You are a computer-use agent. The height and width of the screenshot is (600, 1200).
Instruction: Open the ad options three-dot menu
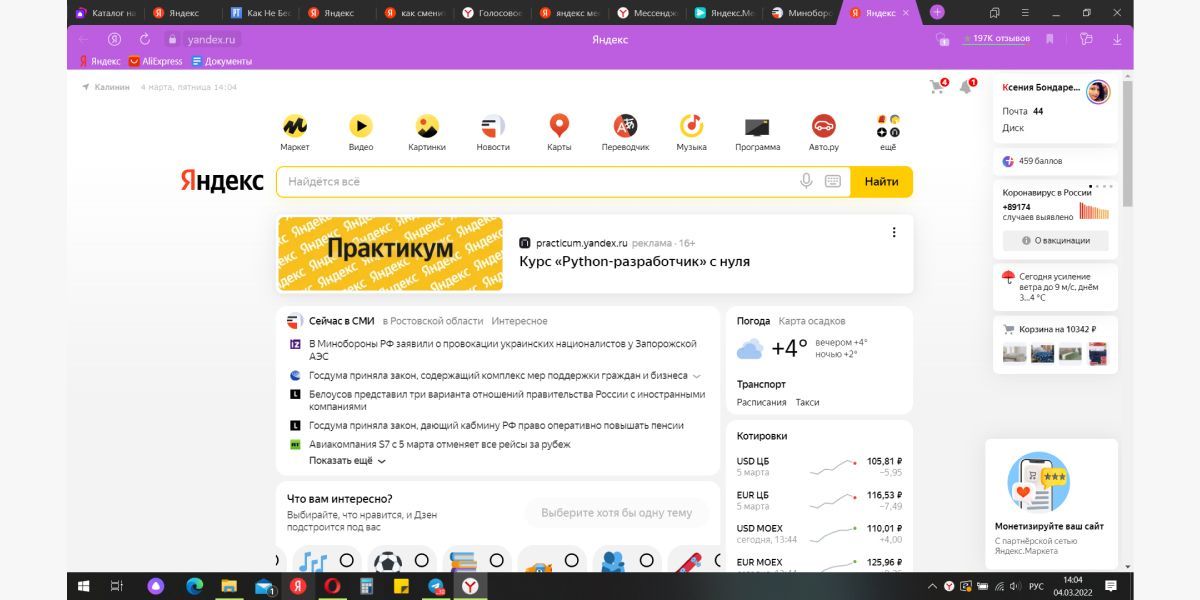pyautogui.click(x=894, y=232)
